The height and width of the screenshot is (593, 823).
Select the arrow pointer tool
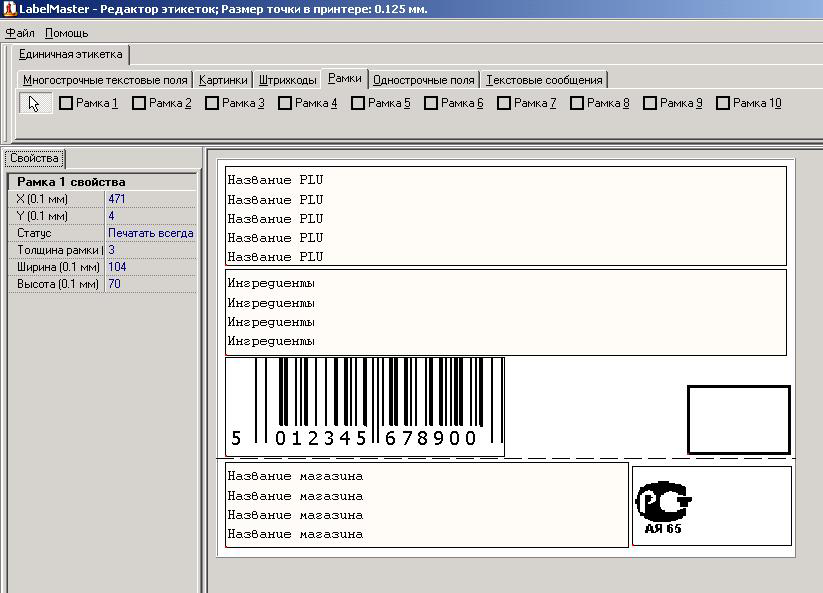tap(35, 101)
